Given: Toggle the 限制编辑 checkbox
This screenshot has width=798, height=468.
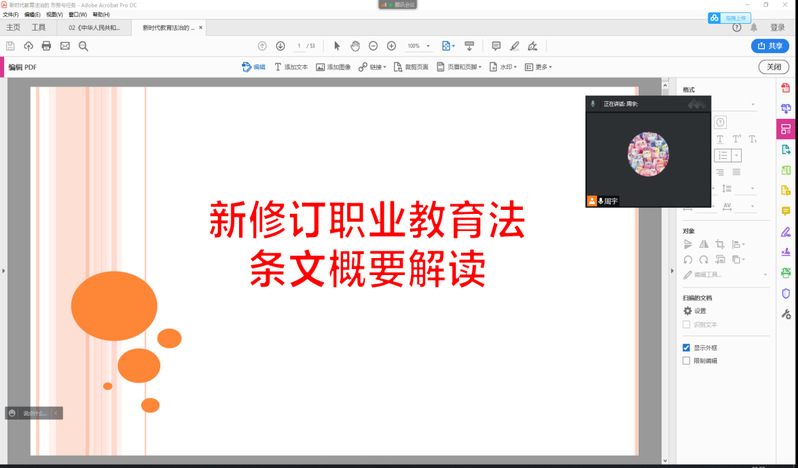Looking at the screenshot, I should 686,361.
